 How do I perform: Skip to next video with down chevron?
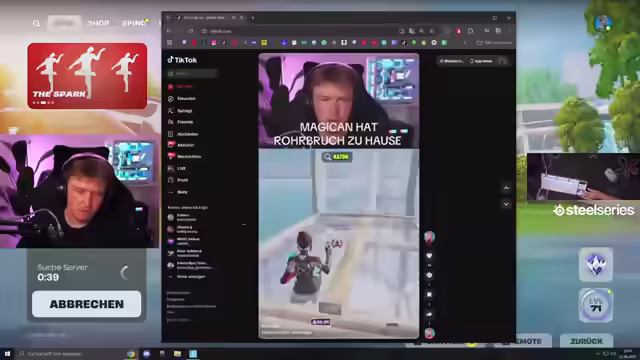[506, 204]
